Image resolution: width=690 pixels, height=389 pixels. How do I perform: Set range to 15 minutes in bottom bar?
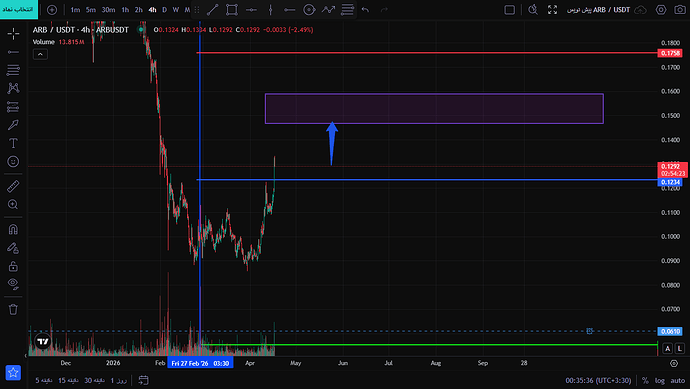[x=68, y=380]
